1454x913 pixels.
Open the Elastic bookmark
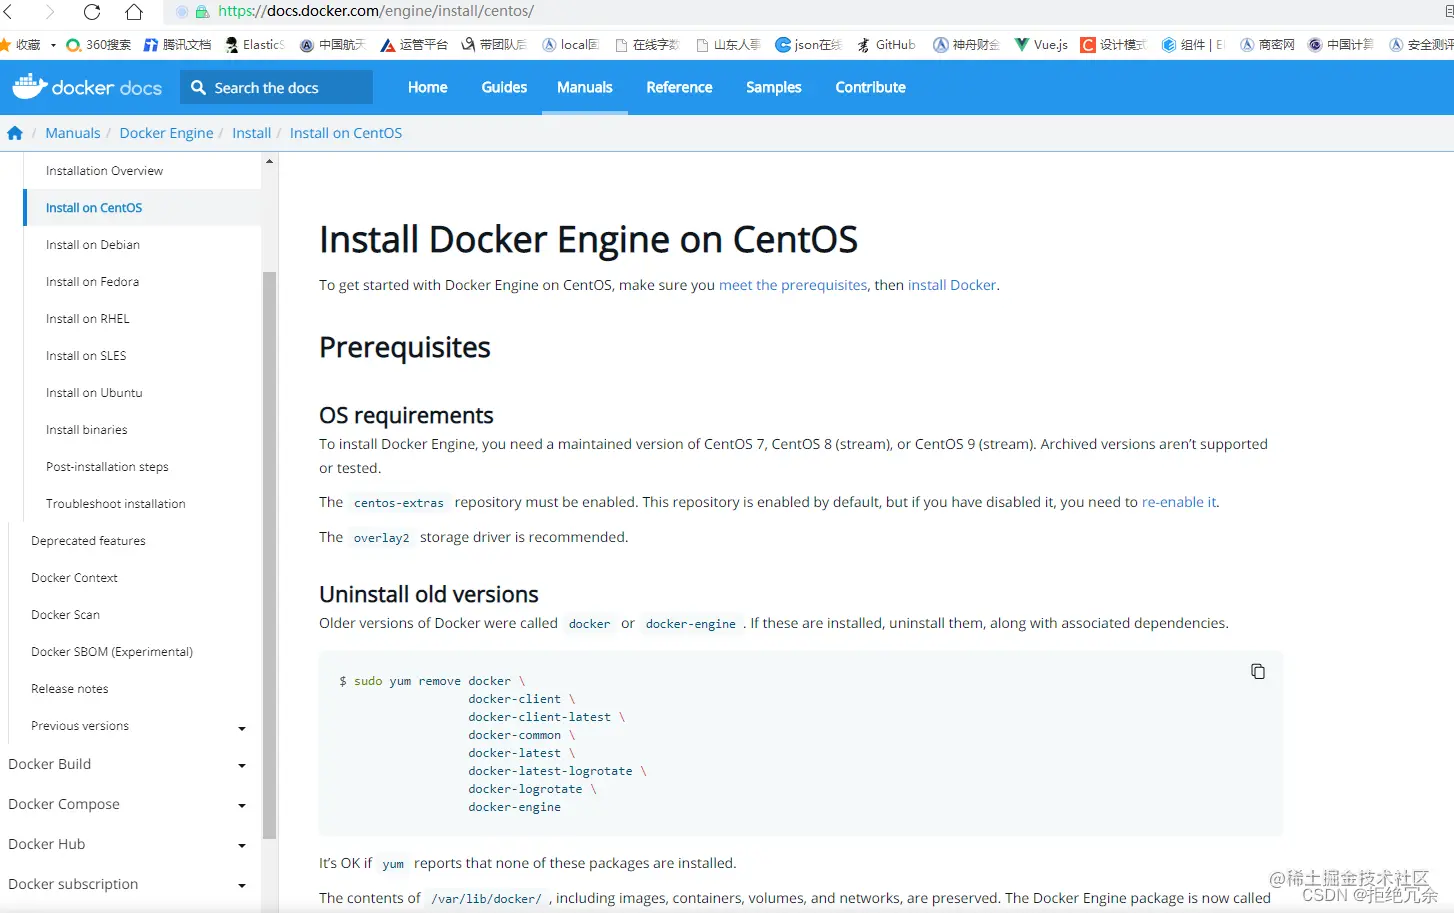tap(256, 45)
